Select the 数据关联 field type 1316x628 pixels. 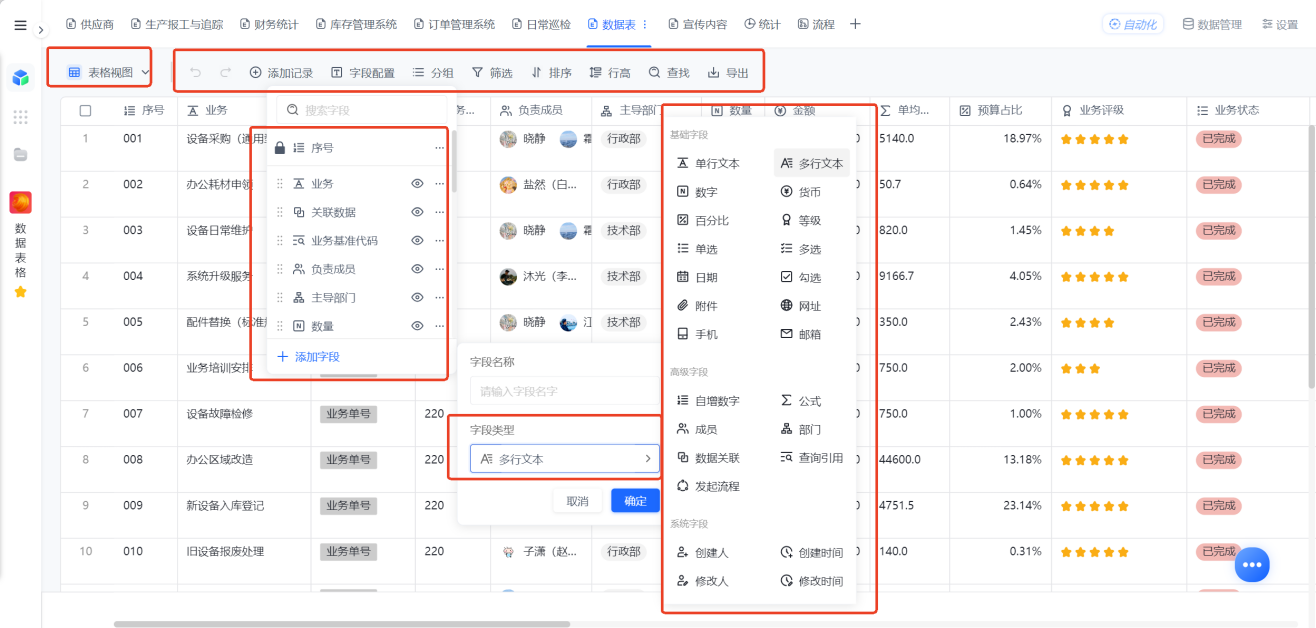pos(709,458)
